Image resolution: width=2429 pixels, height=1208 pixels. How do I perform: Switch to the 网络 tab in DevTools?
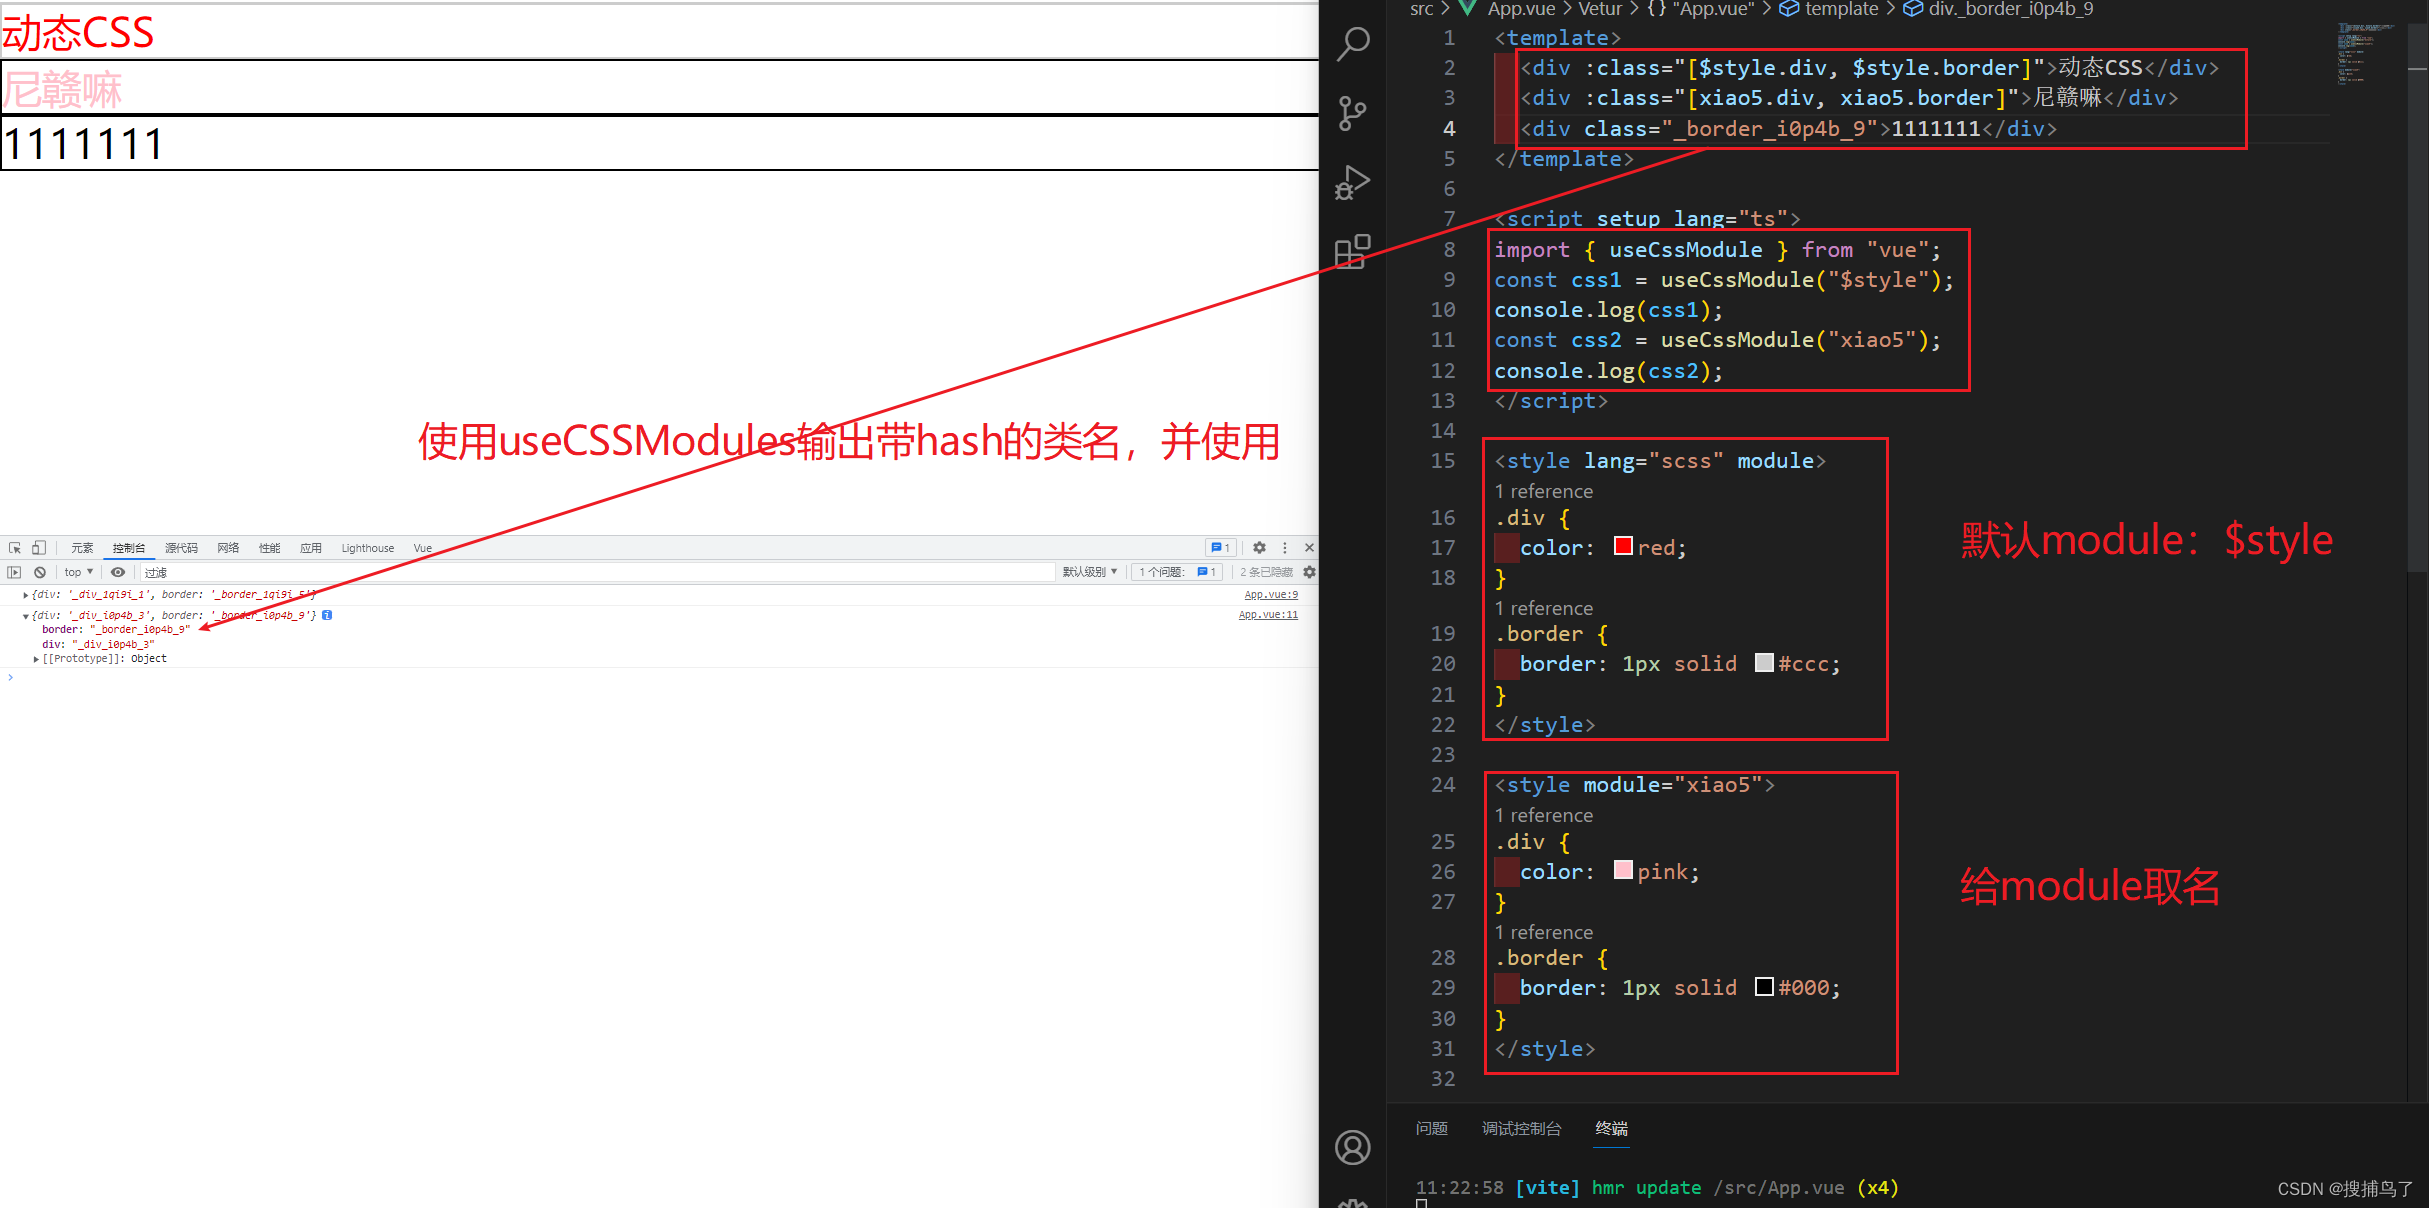(228, 548)
